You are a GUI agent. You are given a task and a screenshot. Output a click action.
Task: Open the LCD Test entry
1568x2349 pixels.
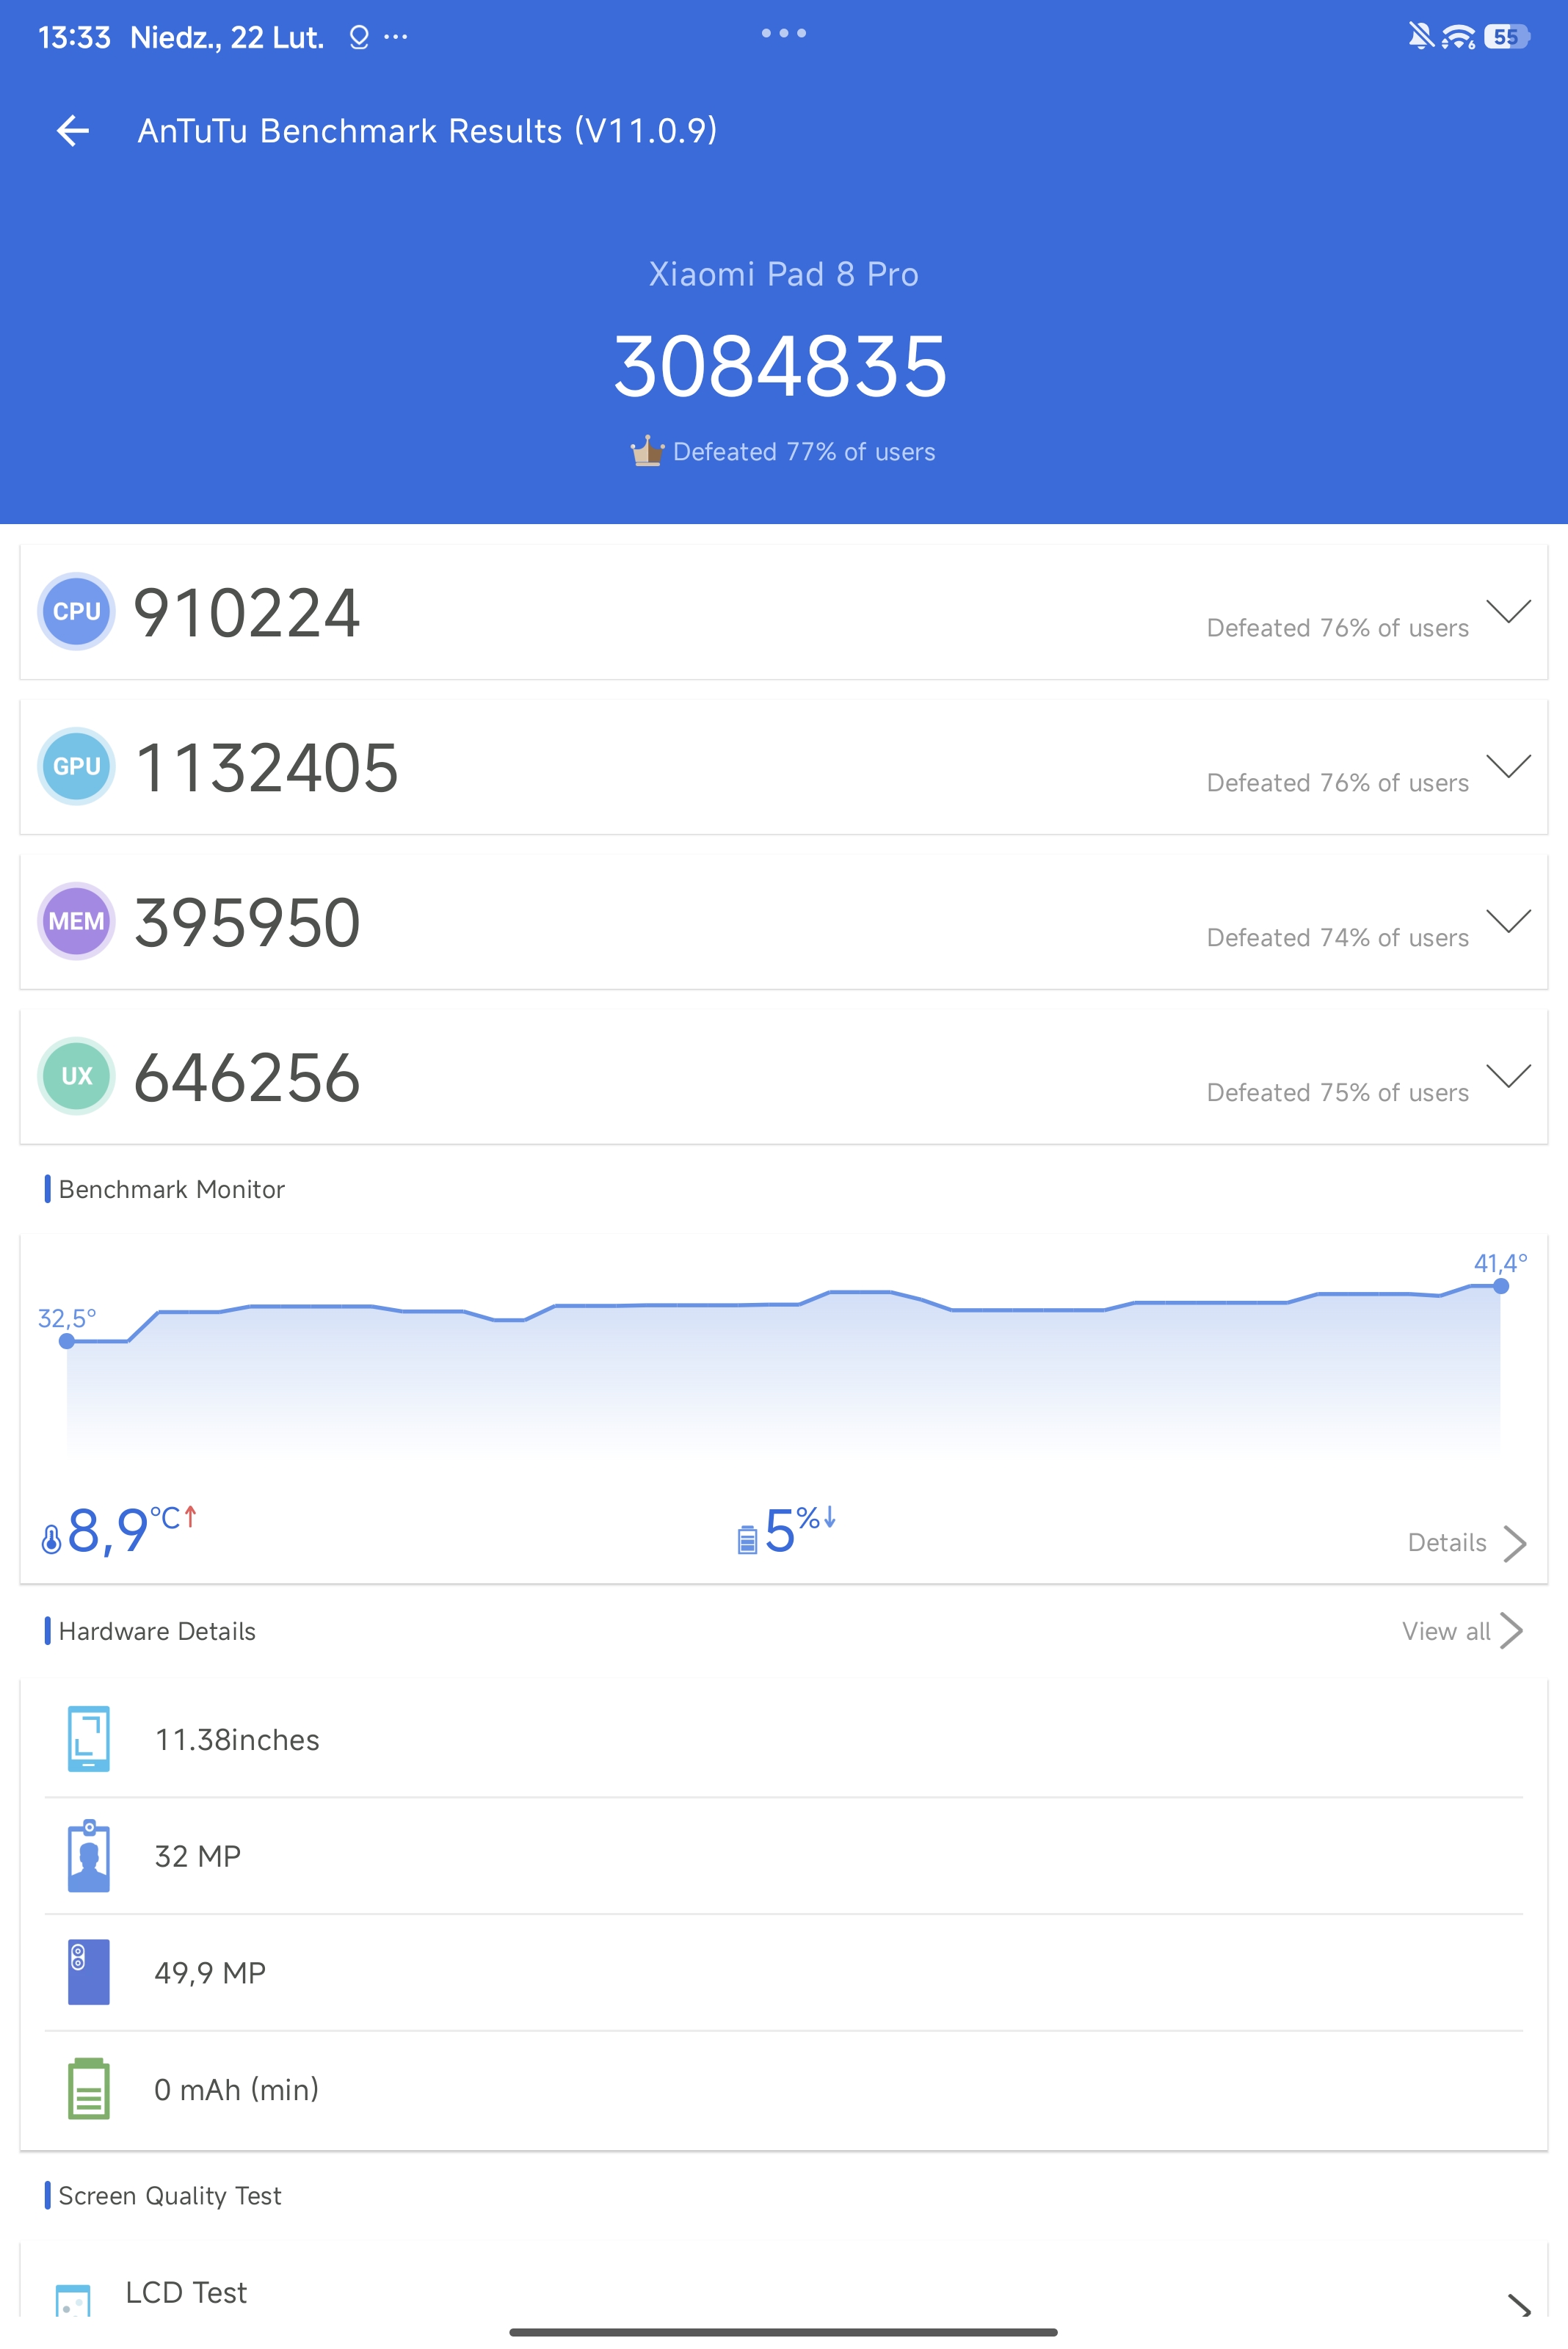(x=185, y=2292)
